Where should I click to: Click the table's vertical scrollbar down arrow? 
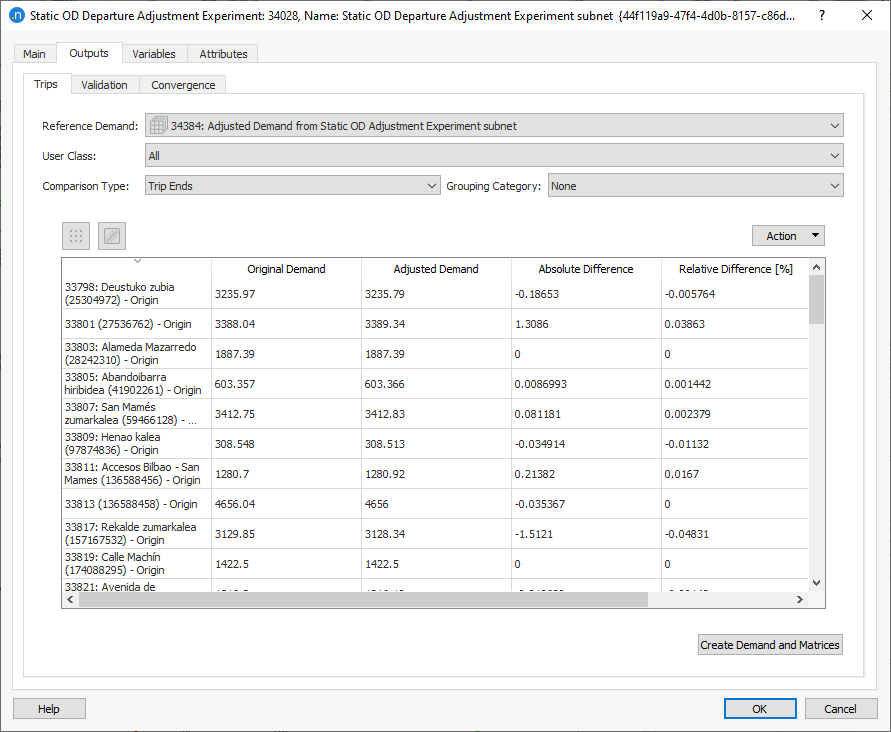click(x=815, y=581)
